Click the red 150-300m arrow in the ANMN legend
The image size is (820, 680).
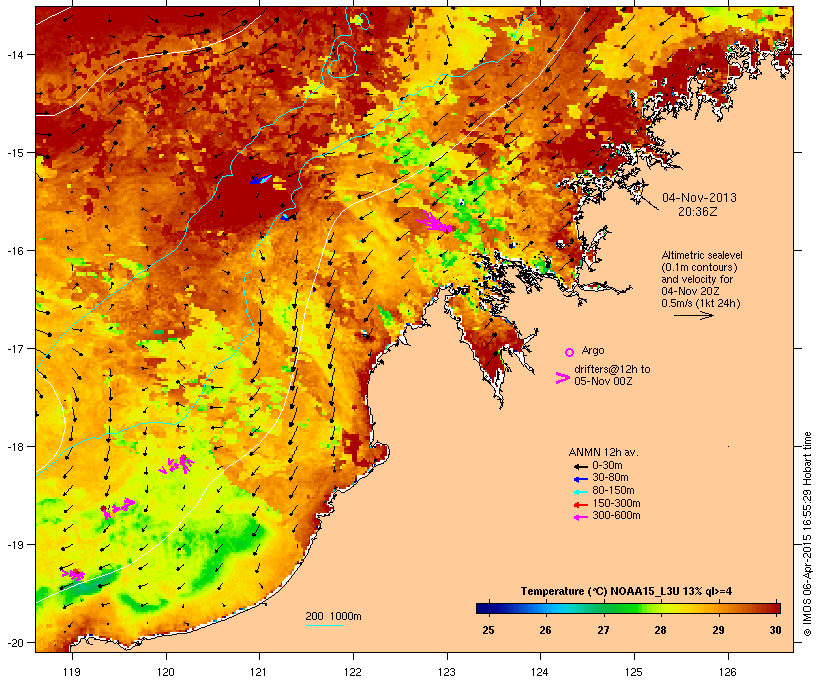pyautogui.click(x=580, y=505)
